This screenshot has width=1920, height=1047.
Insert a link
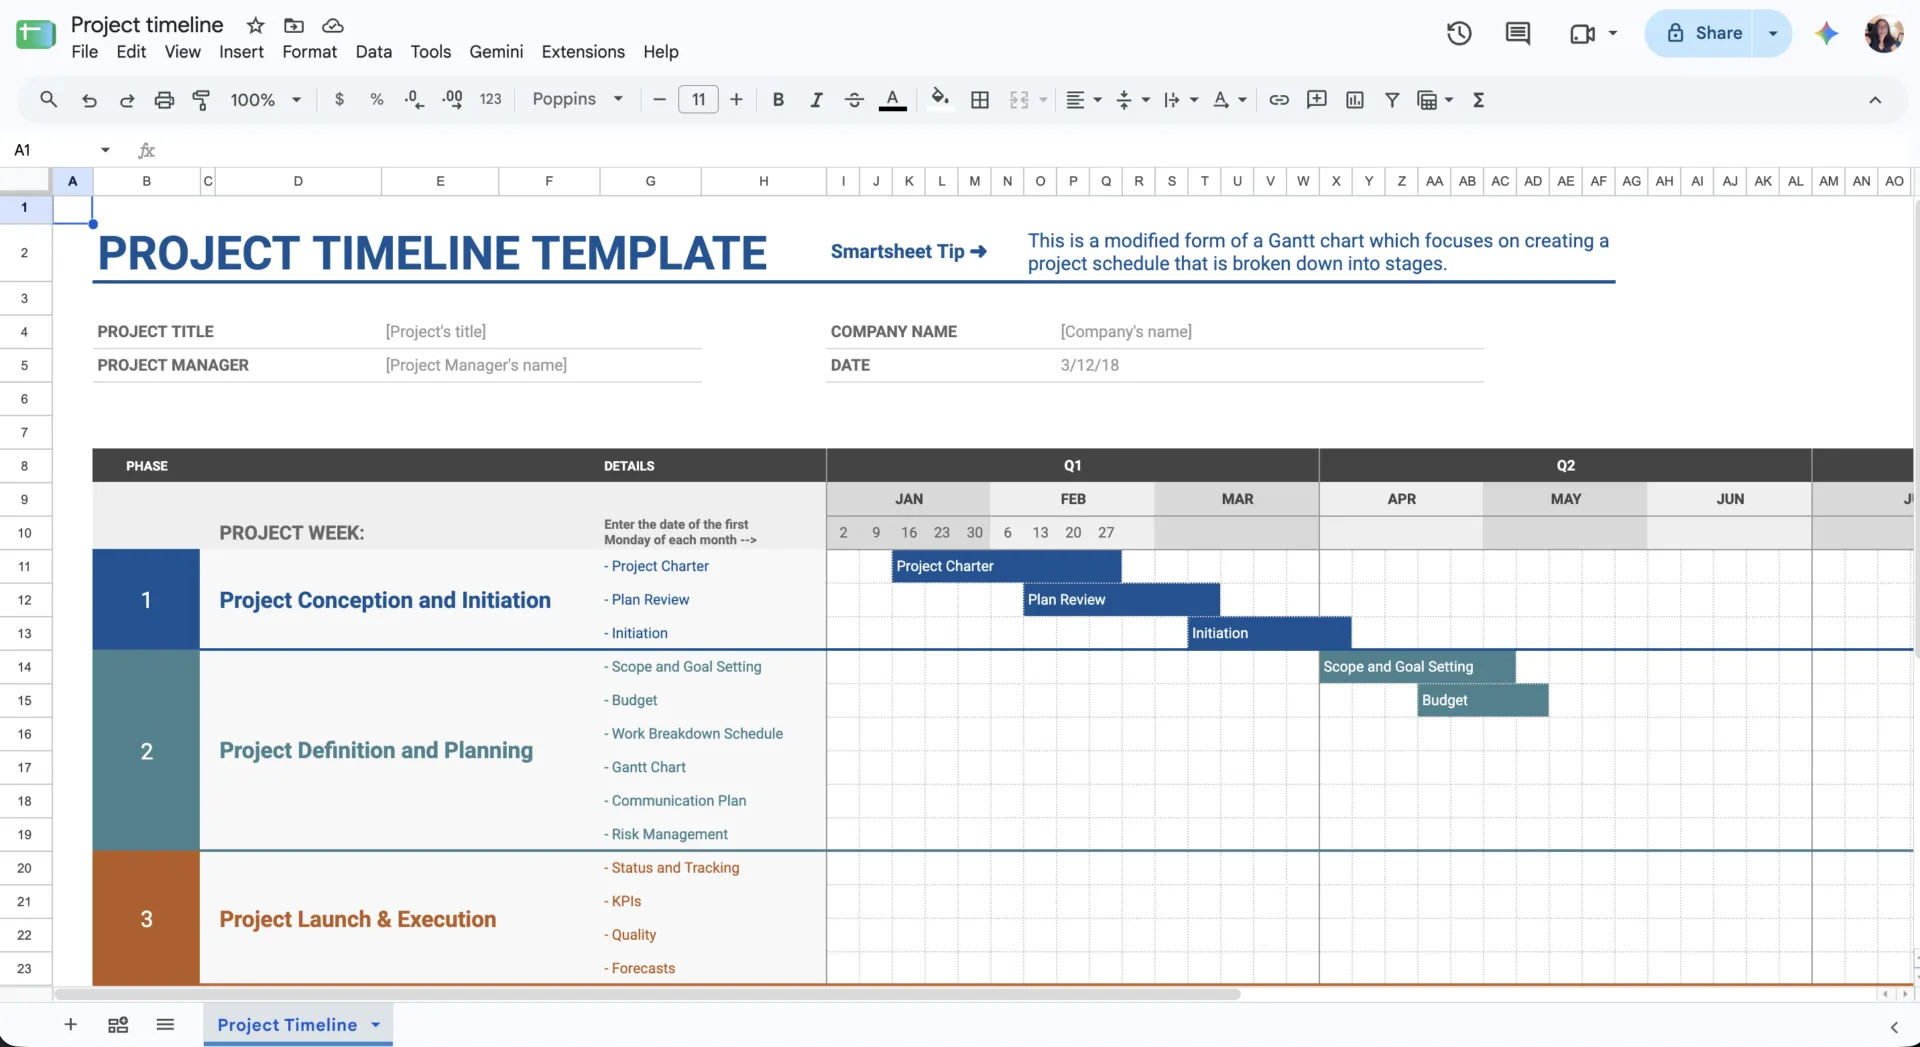tap(1279, 100)
